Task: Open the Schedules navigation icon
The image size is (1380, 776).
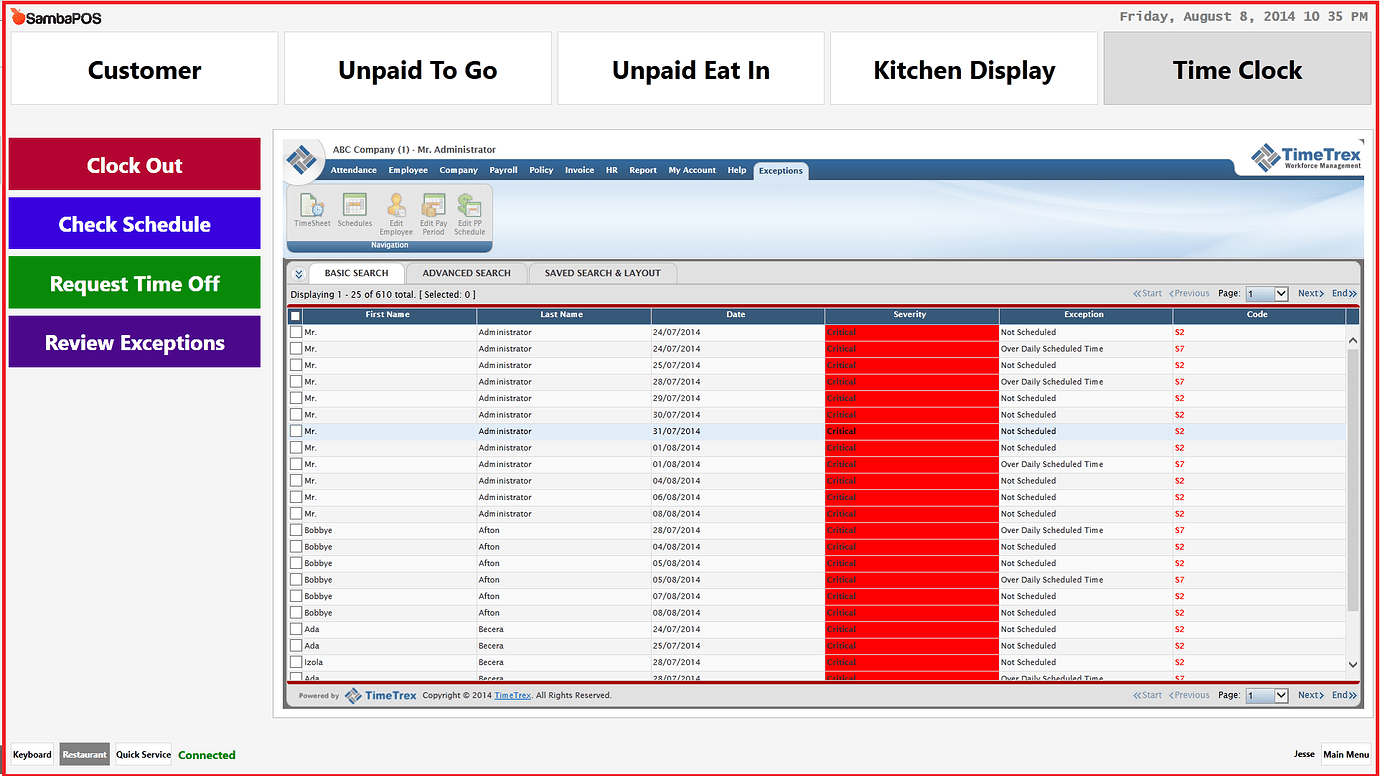Action: pyautogui.click(x=354, y=210)
